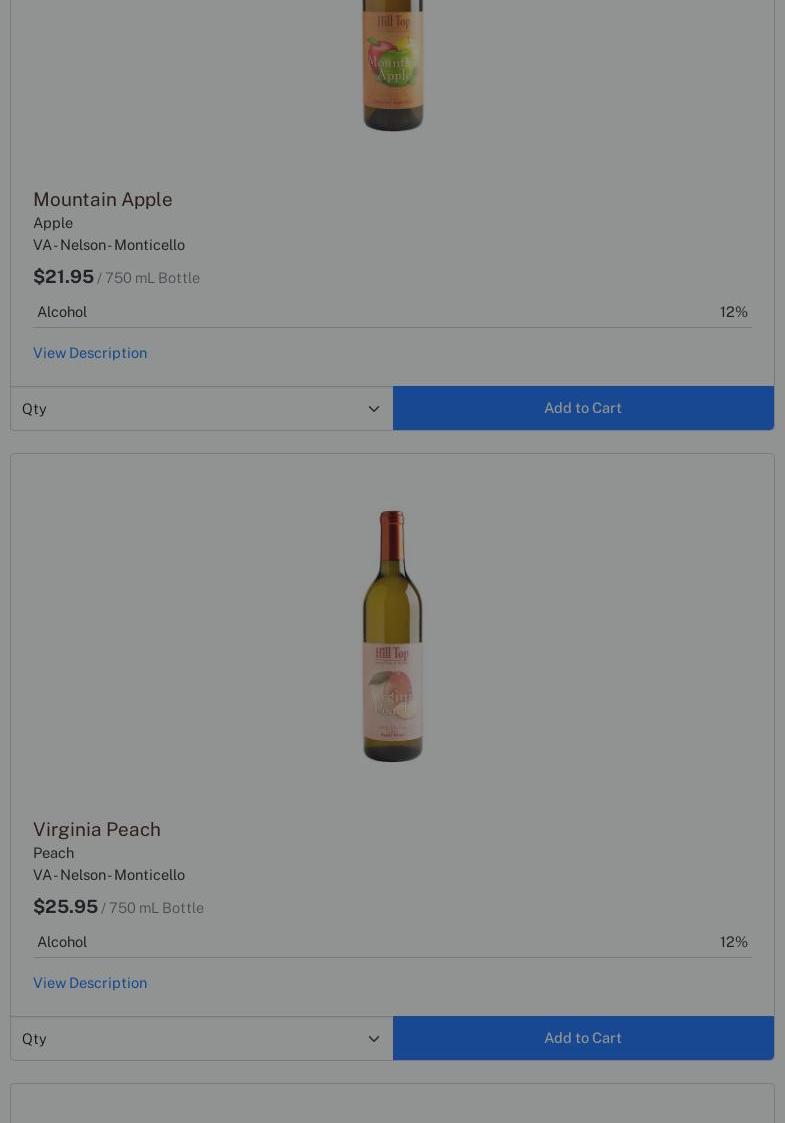
Task: Open Qty dropdown for Virginia Peach
Action: point(201,1039)
